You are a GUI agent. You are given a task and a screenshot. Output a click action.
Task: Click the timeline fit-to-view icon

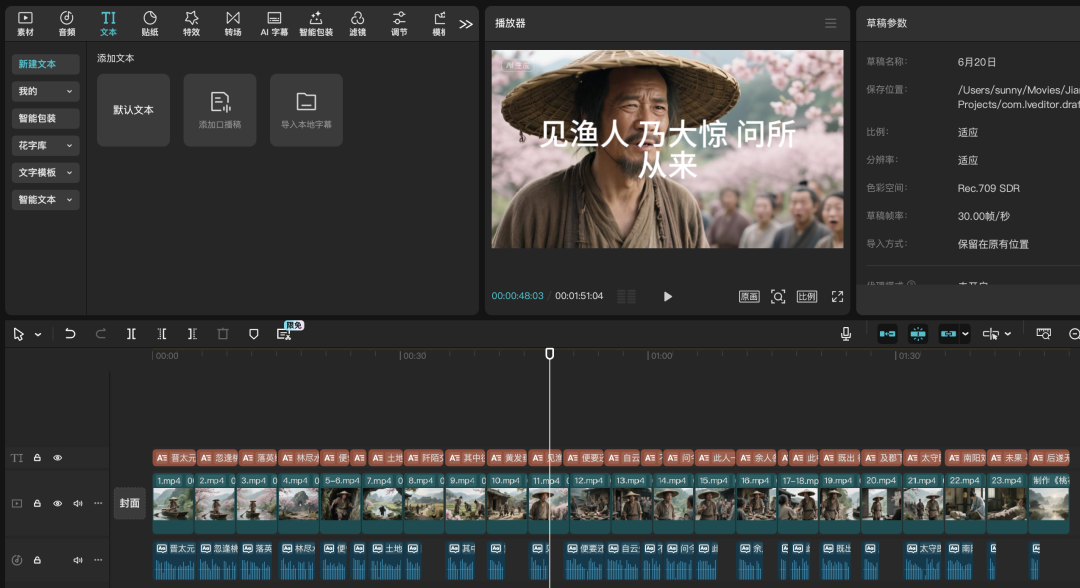coord(1043,334)
